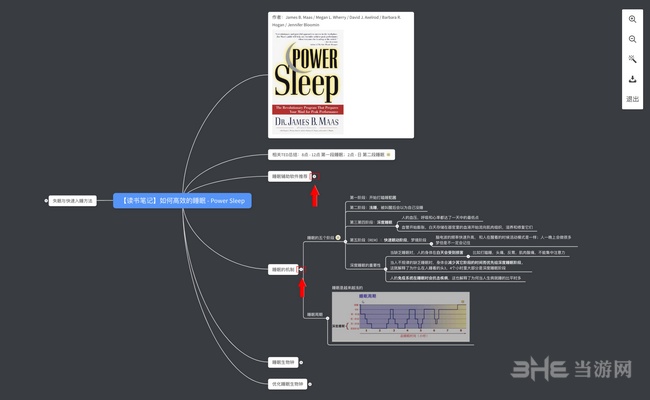Click the Power Sleep book cover image
This screenshot has width=650, height=400.
click(308, 82)
